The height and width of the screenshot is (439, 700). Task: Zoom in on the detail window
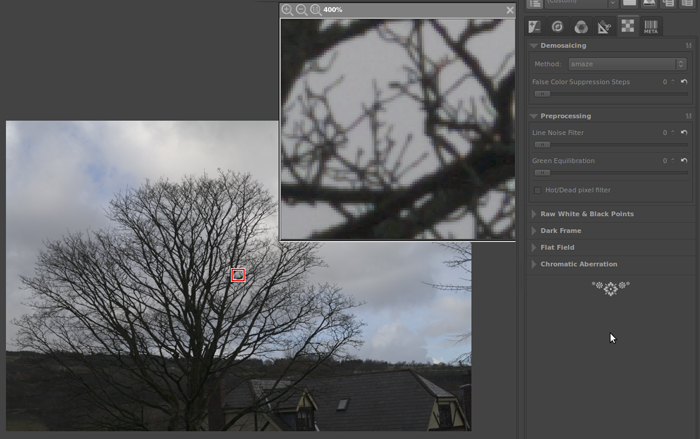pyautogui.click(x=288, y=10)
